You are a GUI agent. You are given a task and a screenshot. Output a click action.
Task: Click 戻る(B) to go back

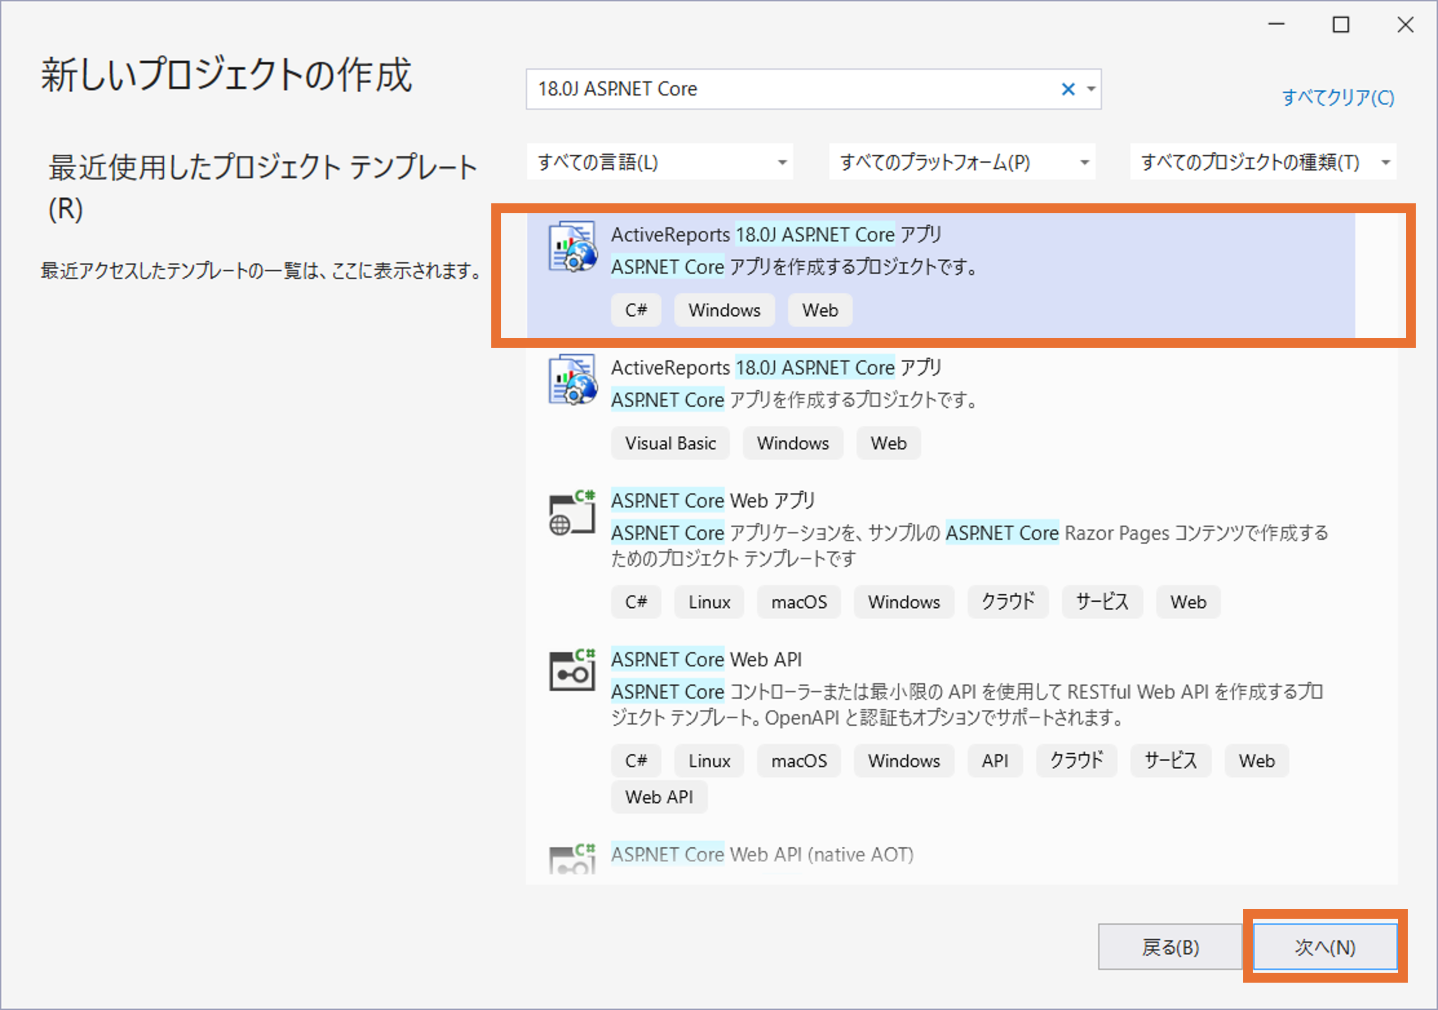pyautogui.click(x=1170, y=946)
